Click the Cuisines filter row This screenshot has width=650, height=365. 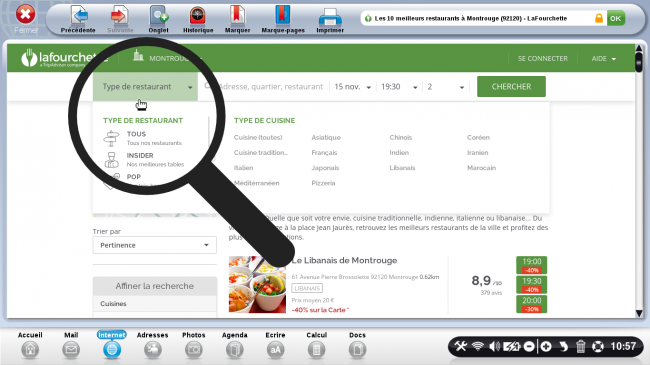[155, 304]
